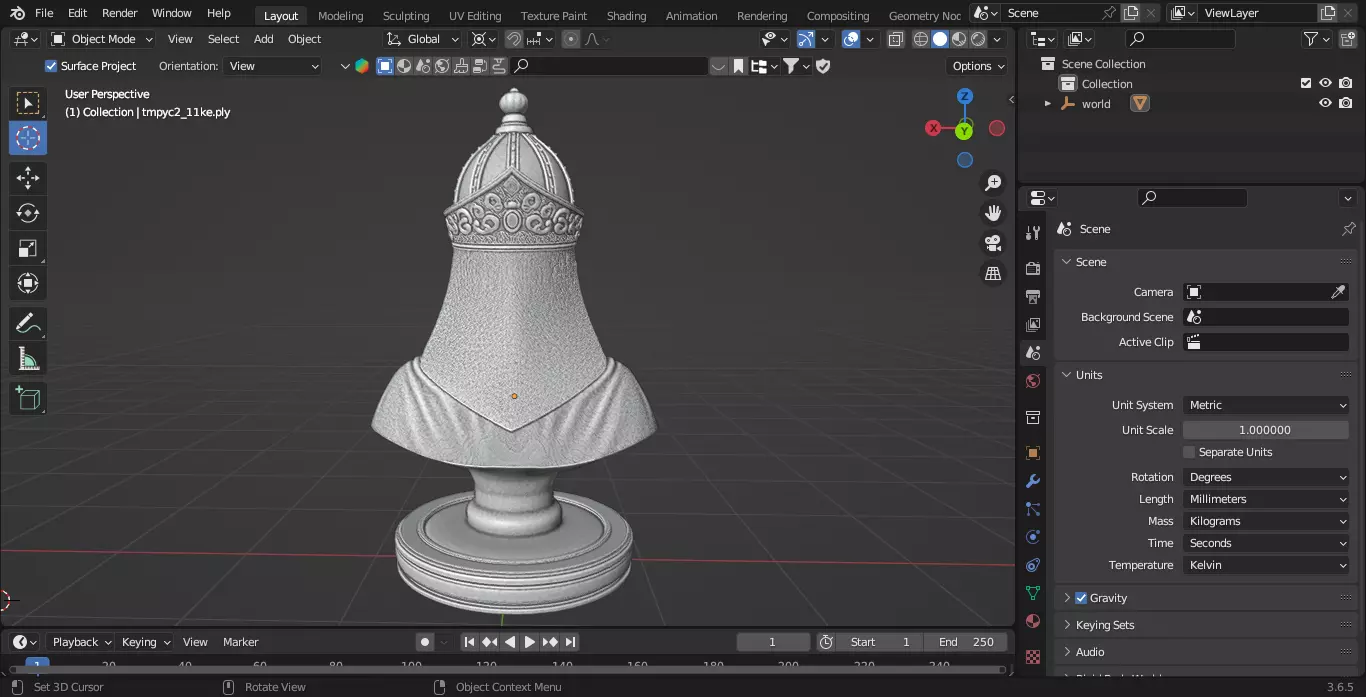Open the Render properties tab
The image size is (1366, 697).
tap(1033, 269)
